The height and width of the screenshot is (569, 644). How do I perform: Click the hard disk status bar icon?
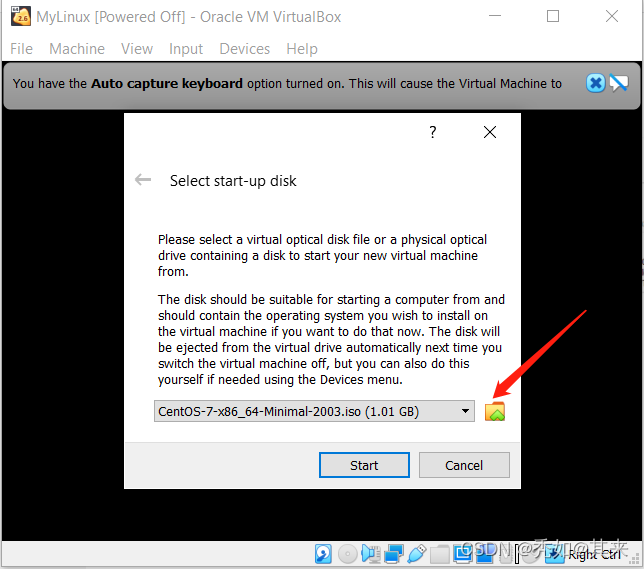[x=323, y=554]
